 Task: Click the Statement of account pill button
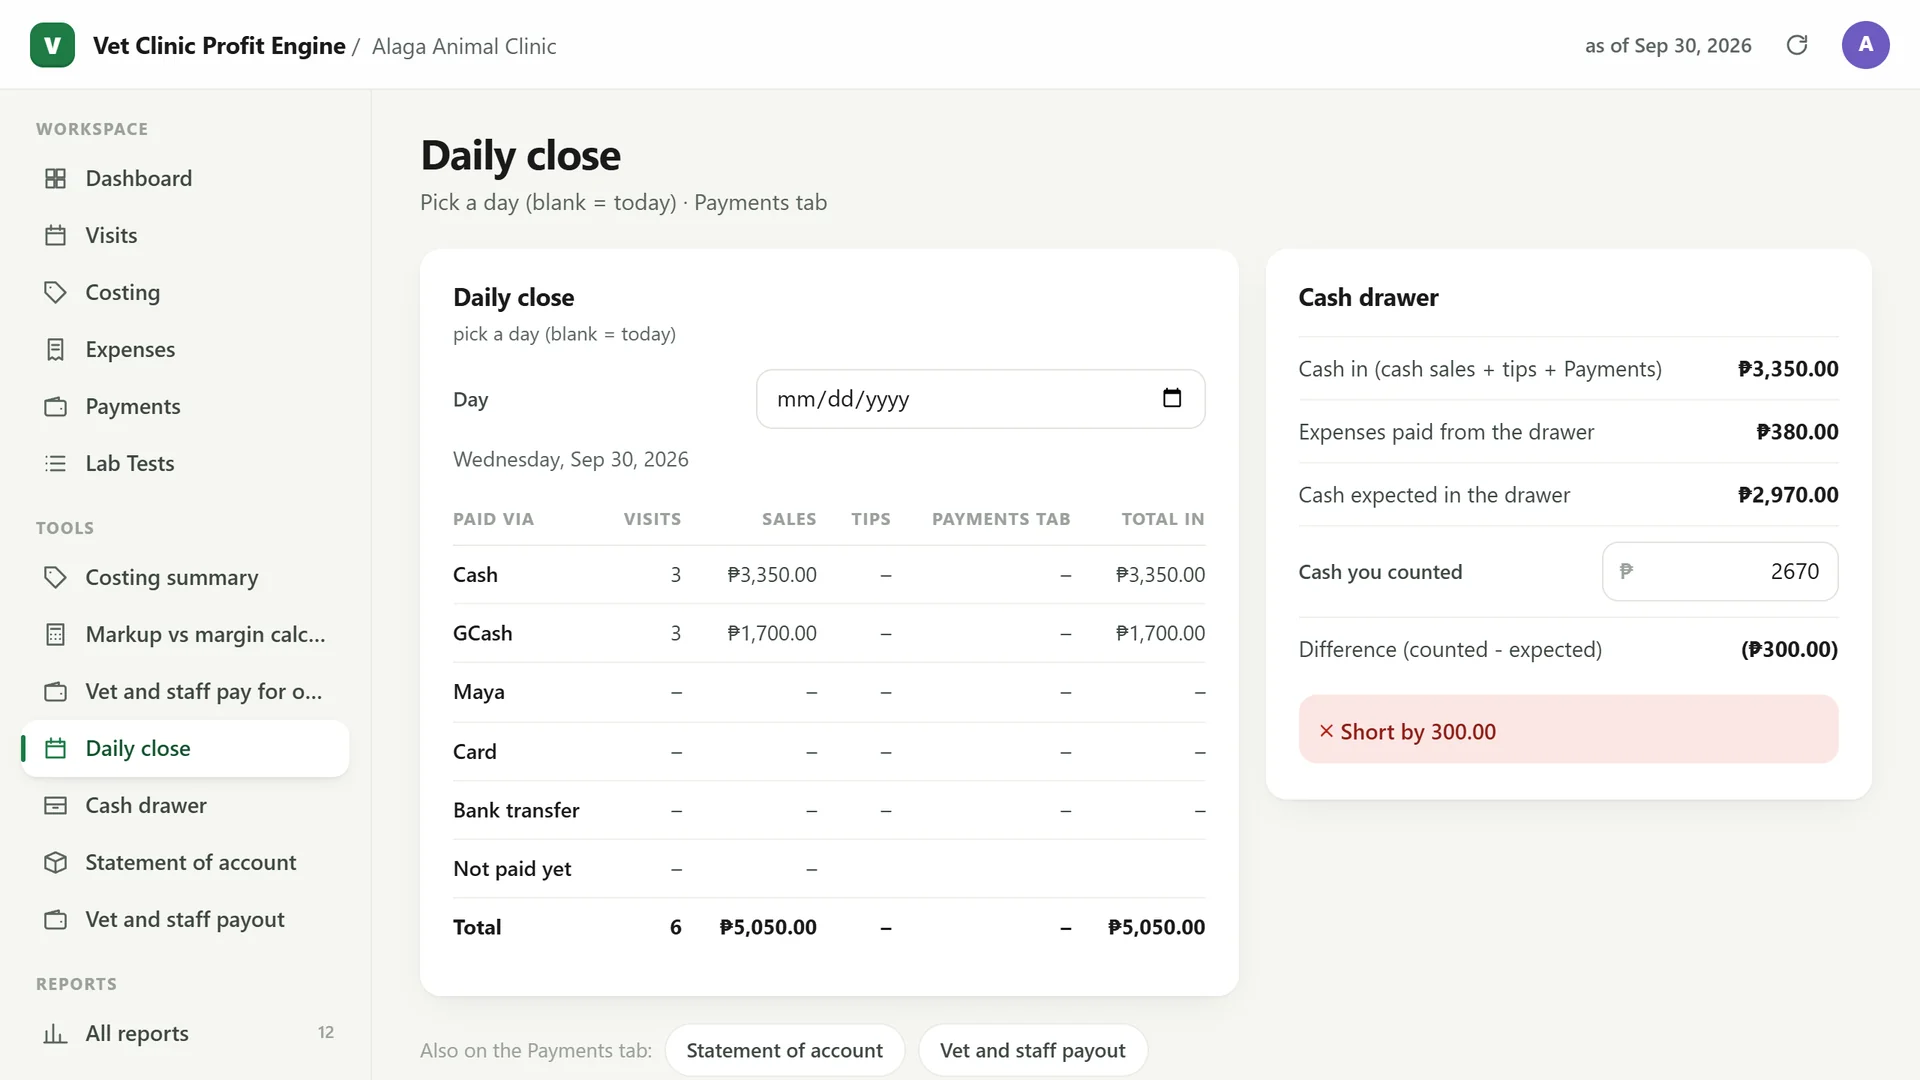click(784, 1050)
